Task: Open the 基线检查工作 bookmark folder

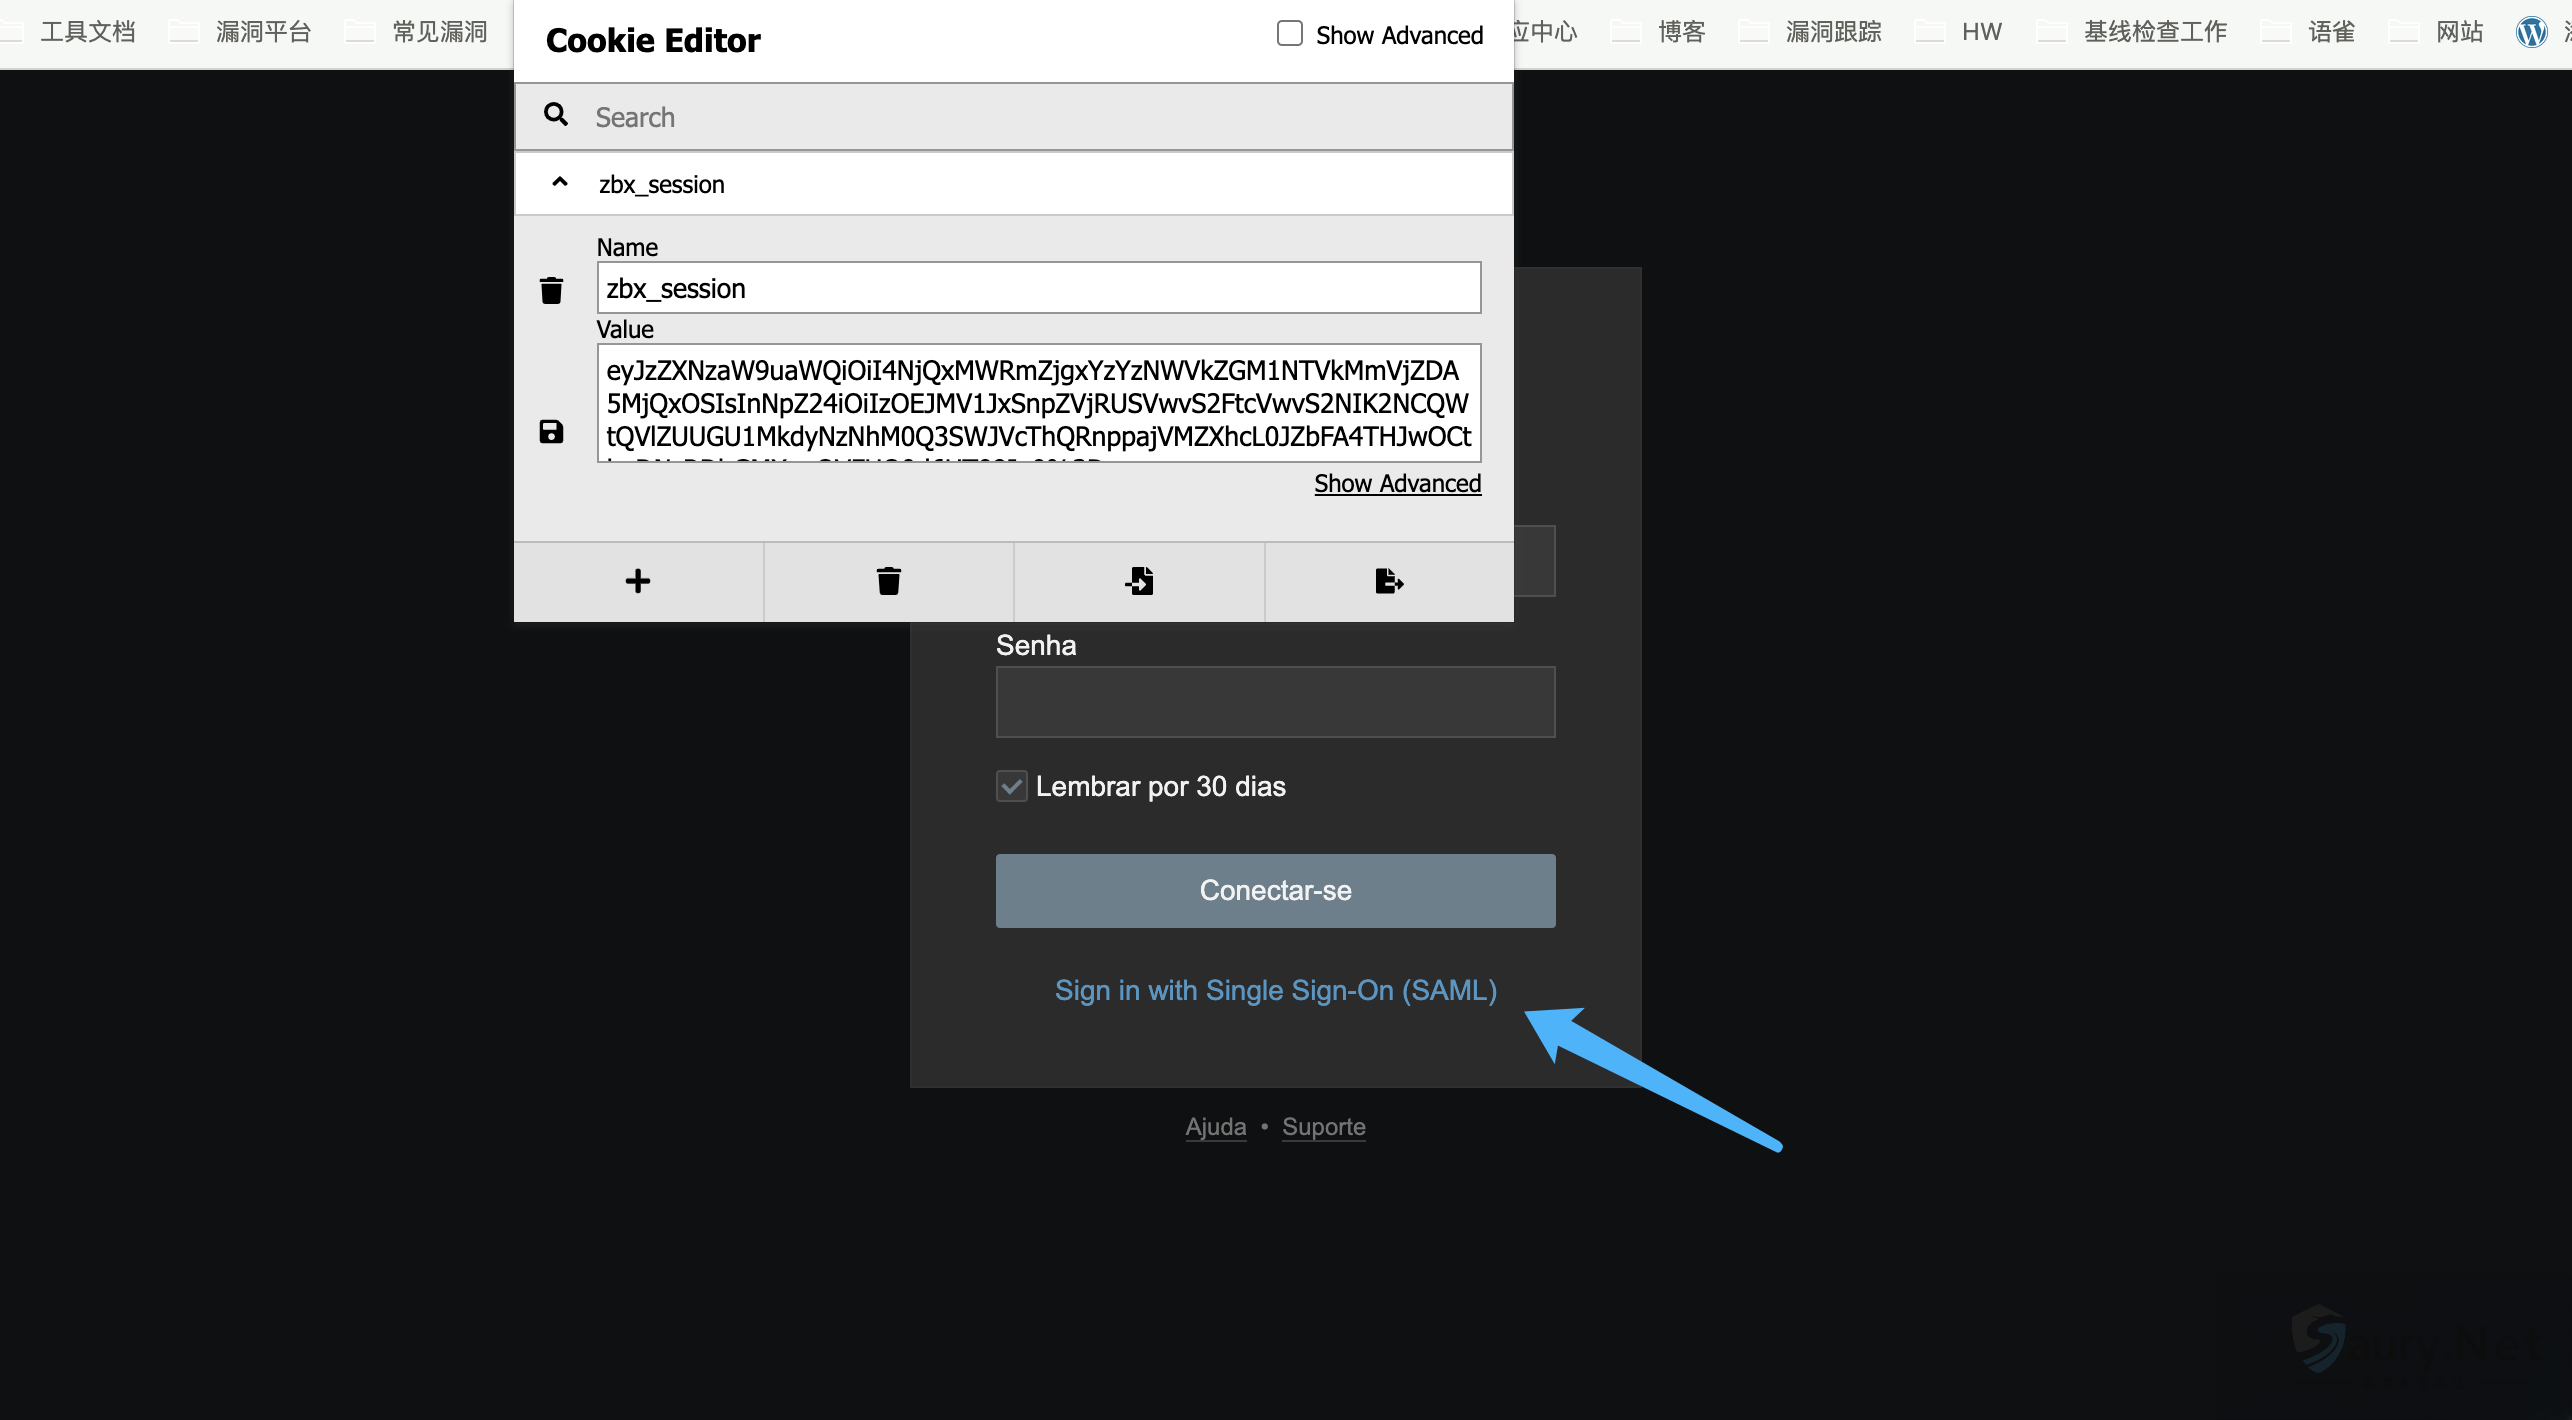Action: pos(2154,32)
